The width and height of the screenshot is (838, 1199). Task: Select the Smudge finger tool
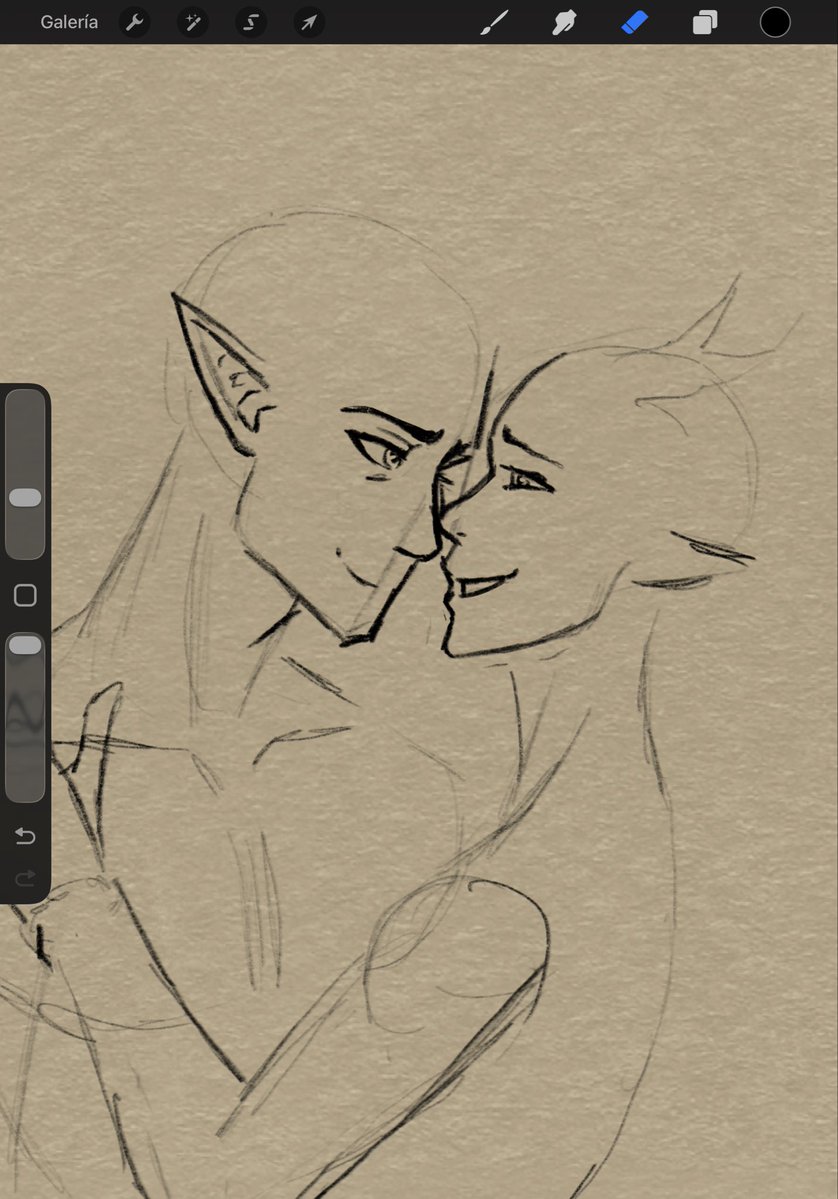point(564,22)
